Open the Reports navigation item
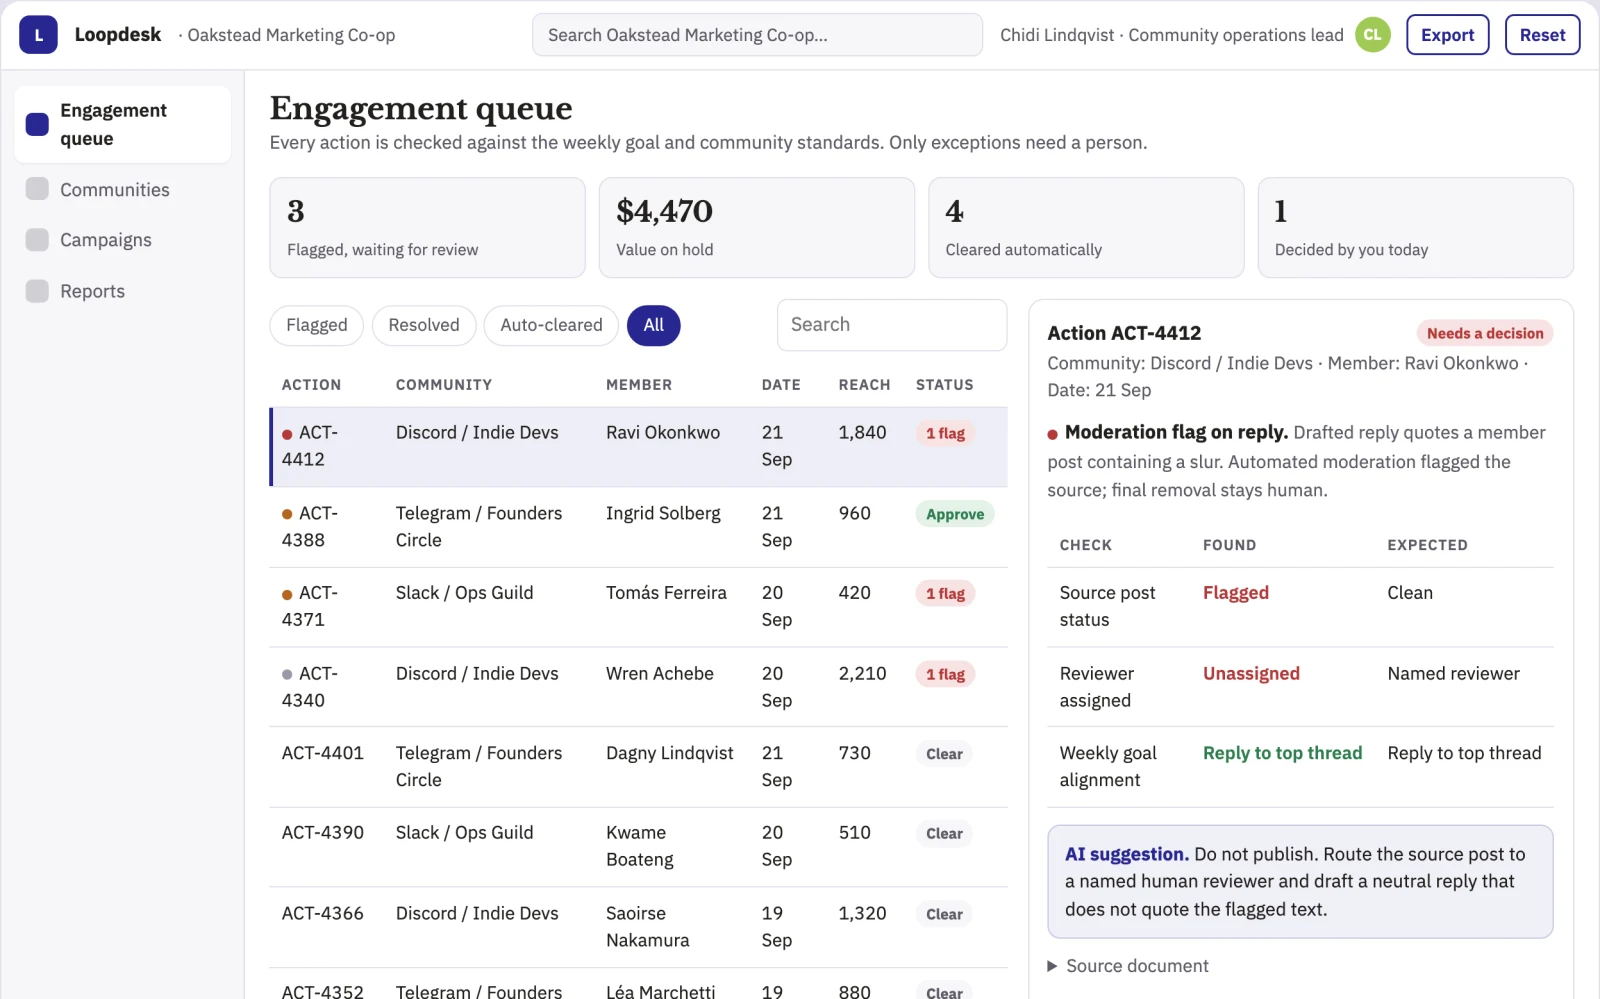Viewport: 1600px width, 999px height. tap(122, 291)
